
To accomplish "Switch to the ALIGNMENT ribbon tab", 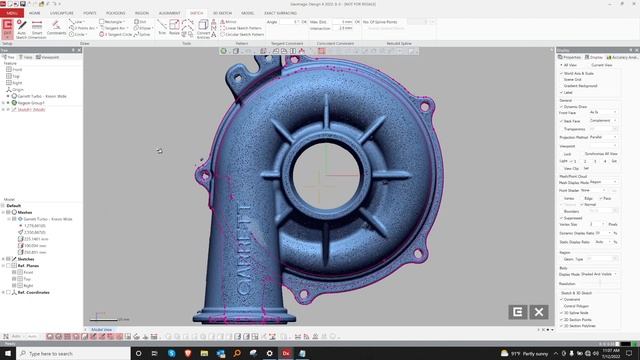I will tap(169, 13).
